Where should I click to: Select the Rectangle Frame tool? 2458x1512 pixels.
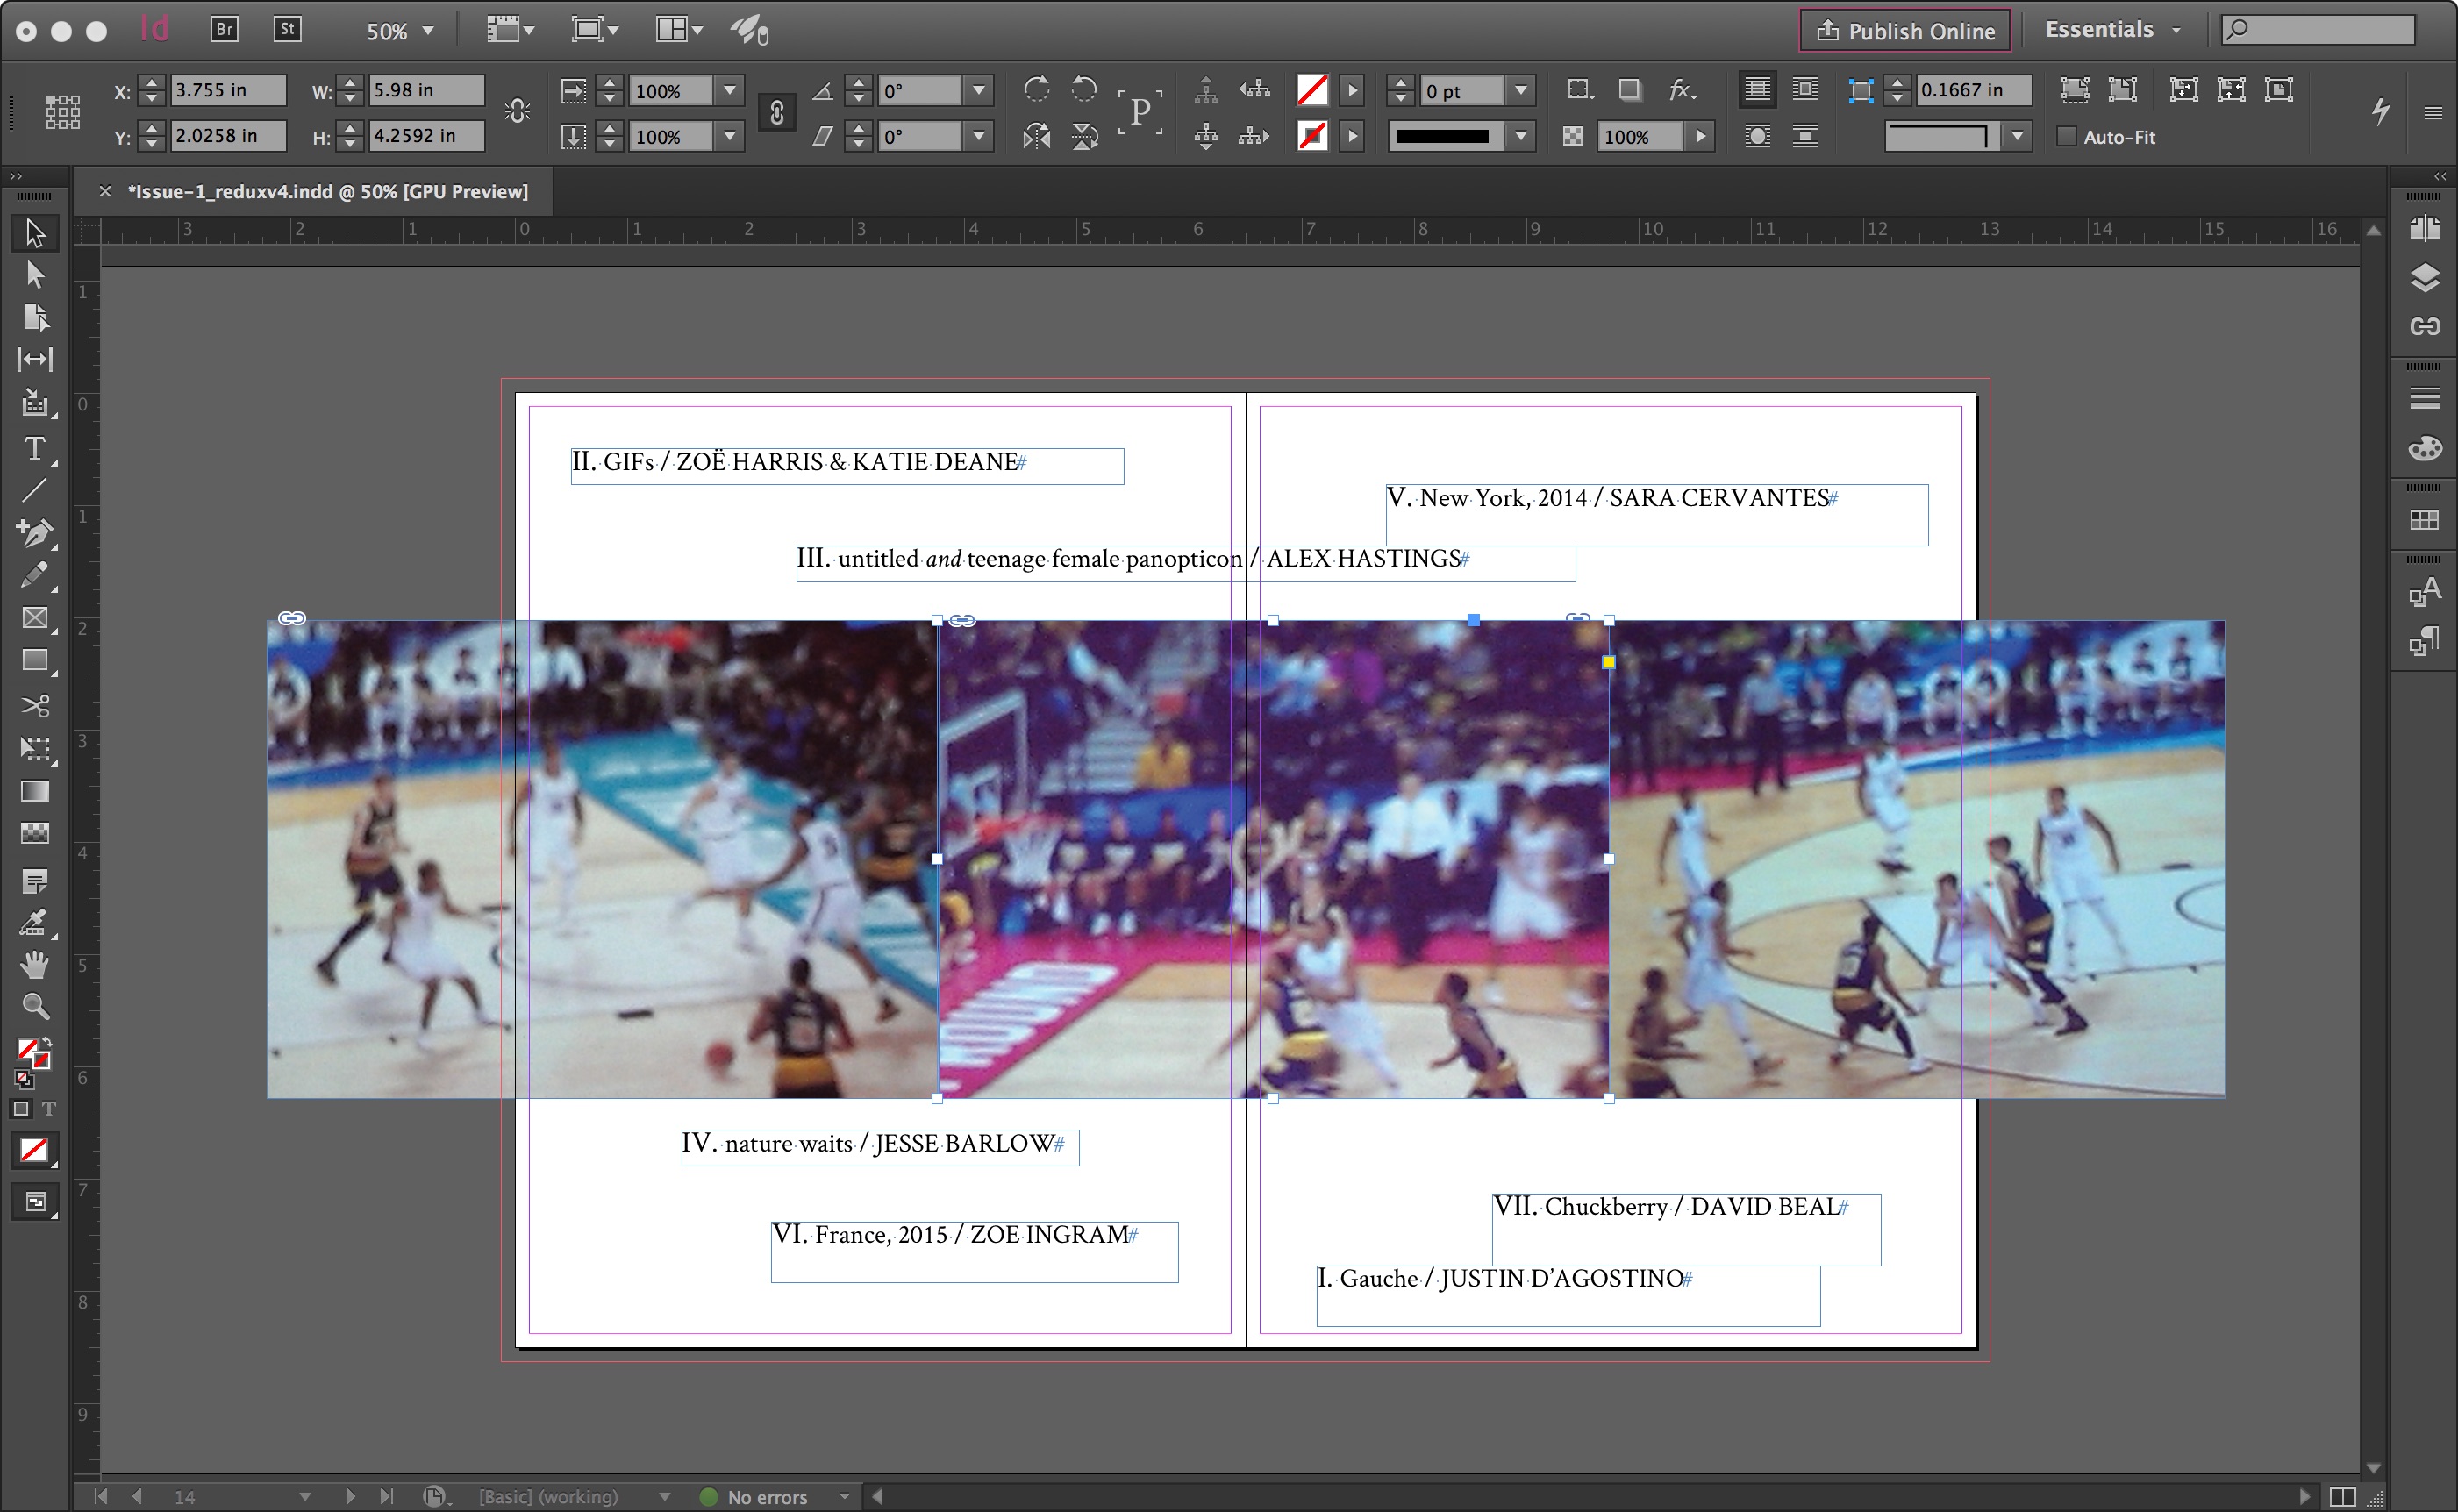point(34,618)
